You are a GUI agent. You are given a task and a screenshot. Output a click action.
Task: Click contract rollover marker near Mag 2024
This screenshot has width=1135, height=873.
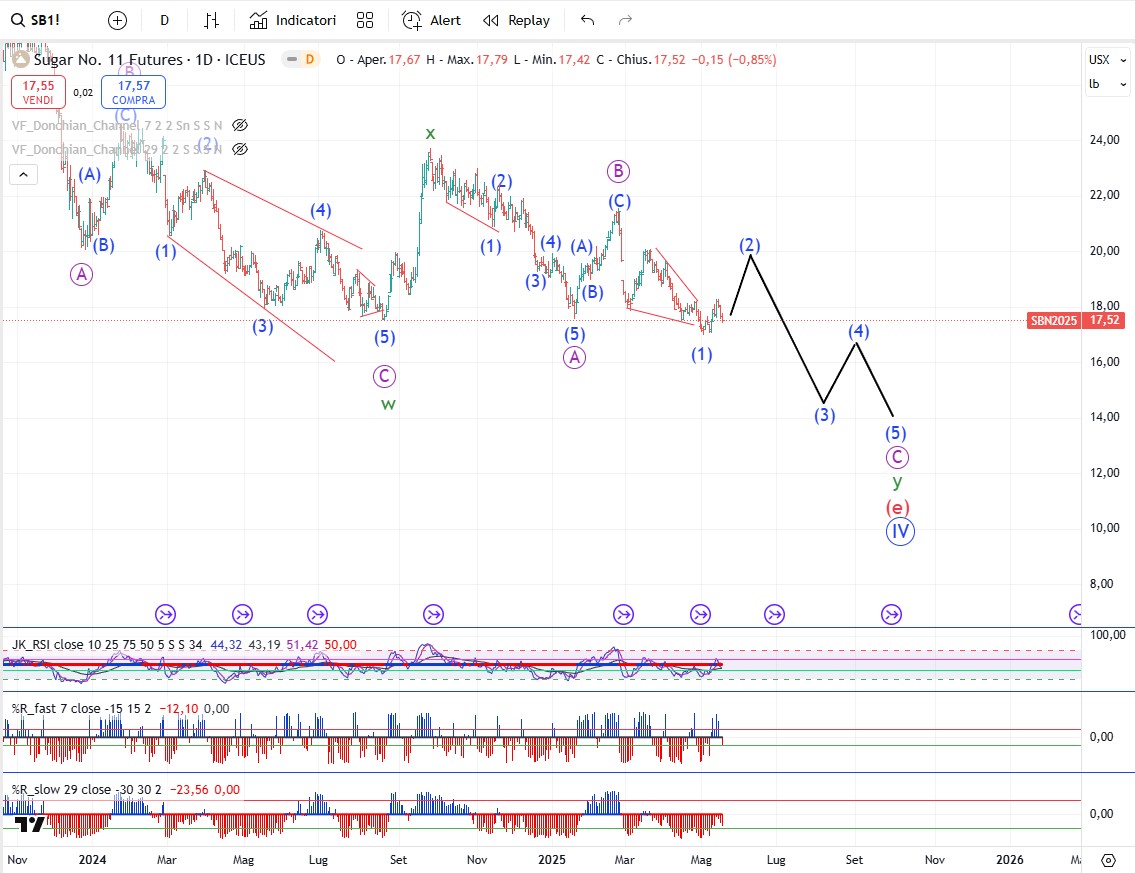point(242,615)
